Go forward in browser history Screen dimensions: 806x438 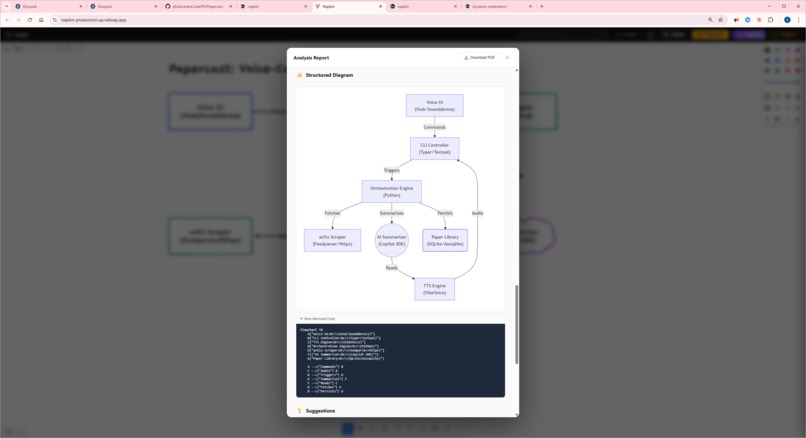[x=19, y=20]
